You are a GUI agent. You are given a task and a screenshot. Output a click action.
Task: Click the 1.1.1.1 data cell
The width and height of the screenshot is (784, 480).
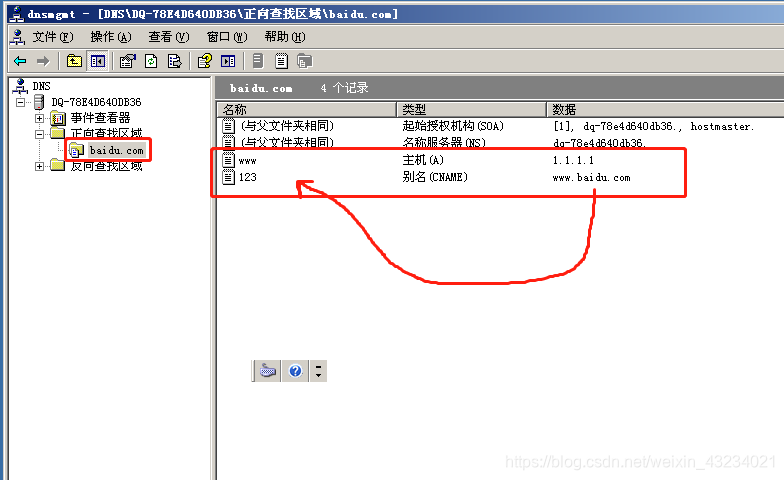573,160
